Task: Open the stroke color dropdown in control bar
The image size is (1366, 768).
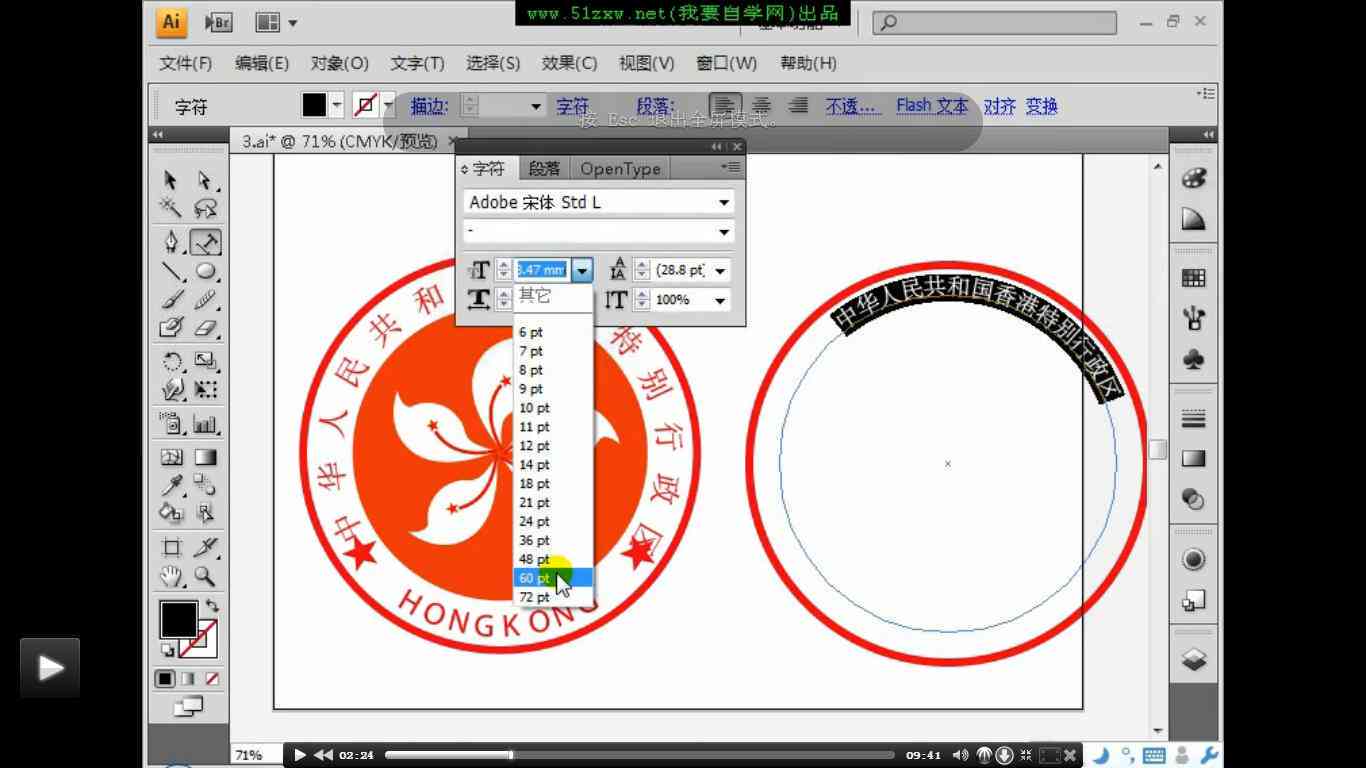Action: click(x=388, y=105)
